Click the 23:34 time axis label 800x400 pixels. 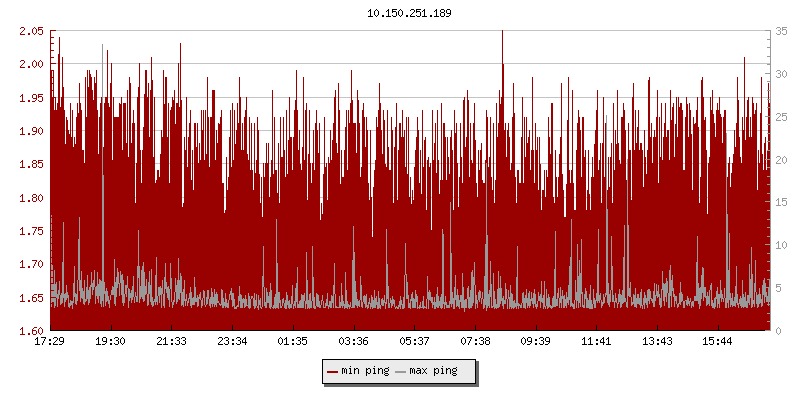(x=232, y=341)
